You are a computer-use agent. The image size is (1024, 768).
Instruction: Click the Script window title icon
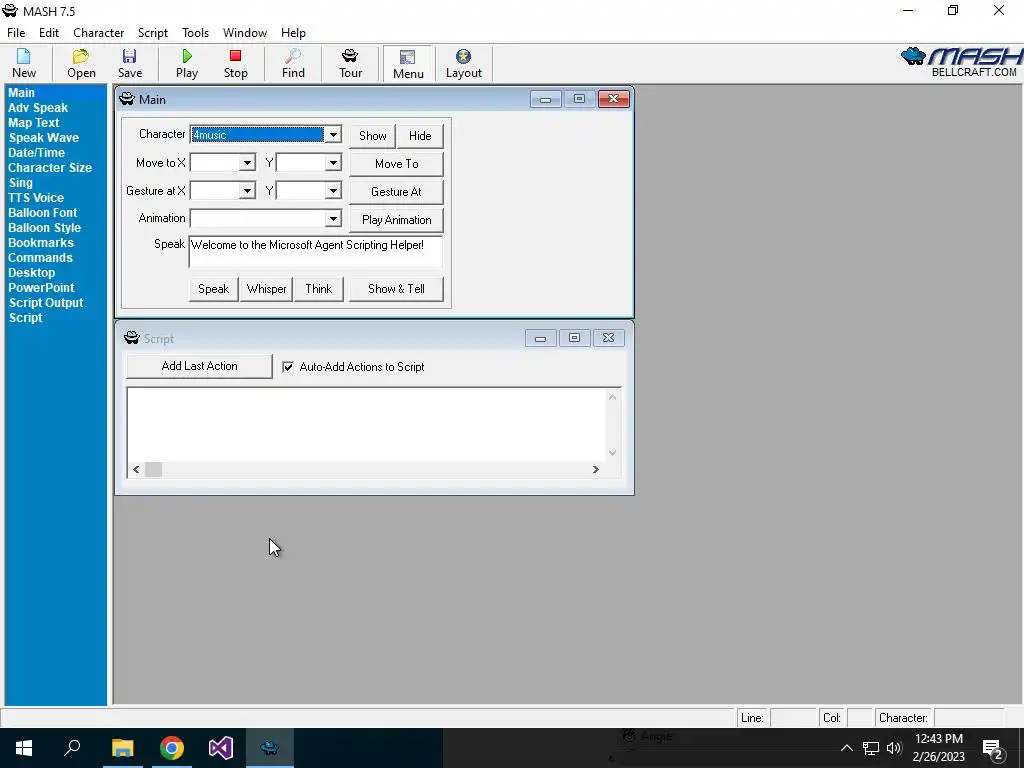[132, 338]
